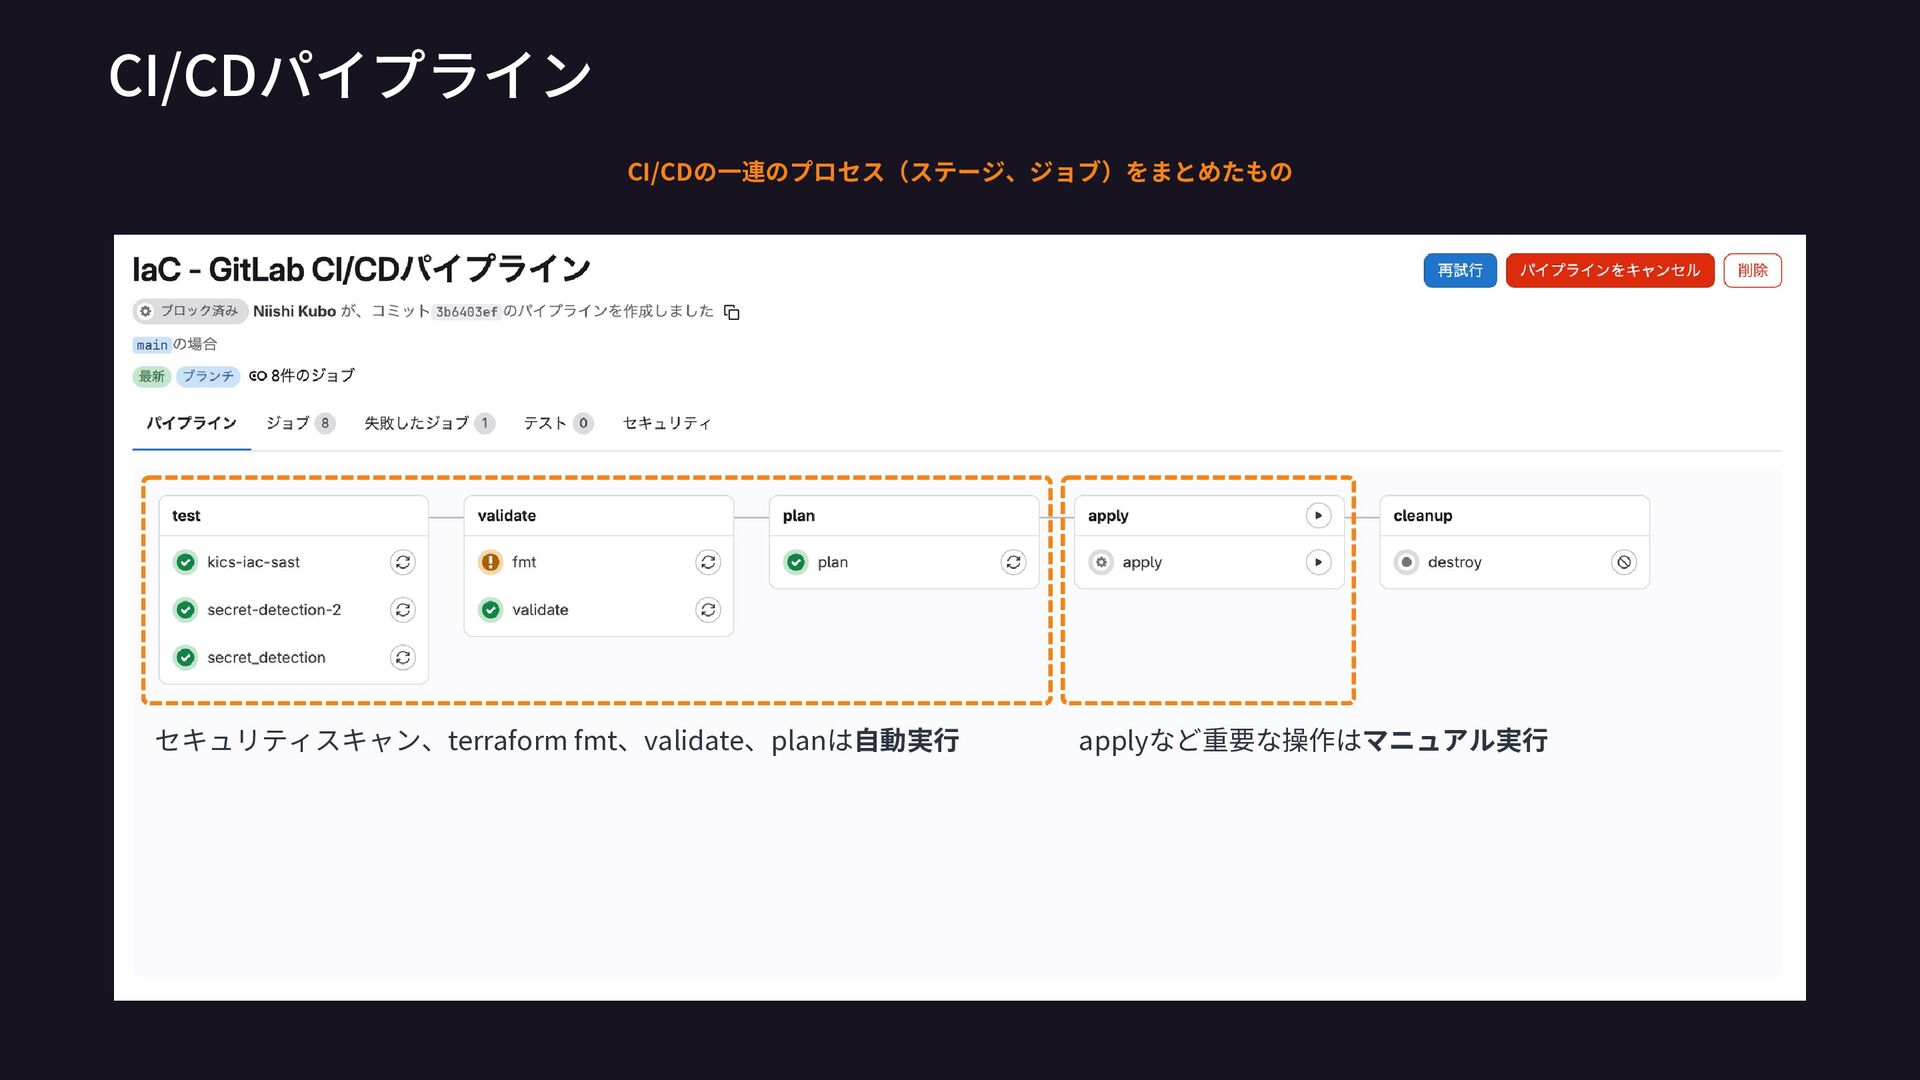Cancel the destroy job
Image resolution: width=1920 pixels, height=1080 pixels.
(1624, 562)
